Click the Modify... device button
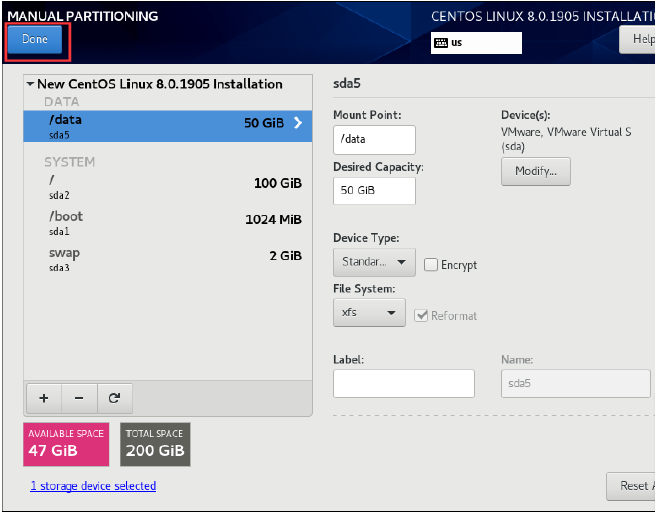655x512 pixels. (536, 171)
